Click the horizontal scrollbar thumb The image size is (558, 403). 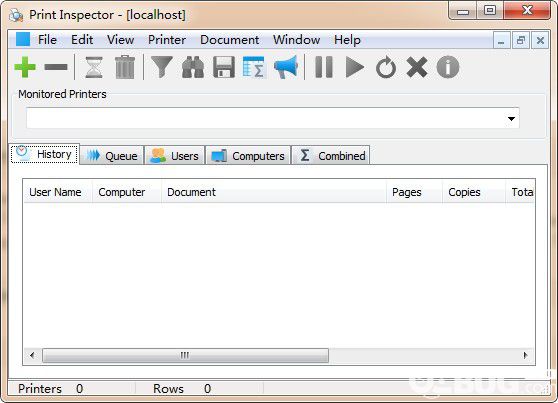tap(185, 355)
